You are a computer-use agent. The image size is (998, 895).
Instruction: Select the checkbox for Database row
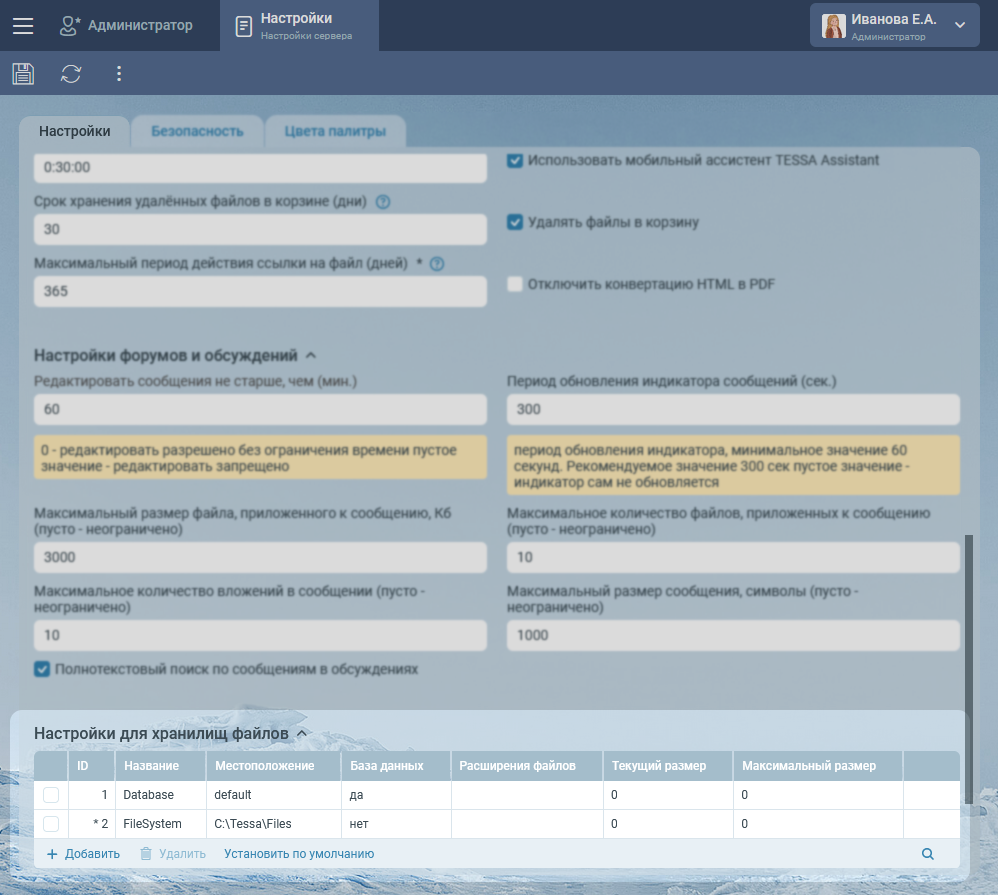pos(51,795)
